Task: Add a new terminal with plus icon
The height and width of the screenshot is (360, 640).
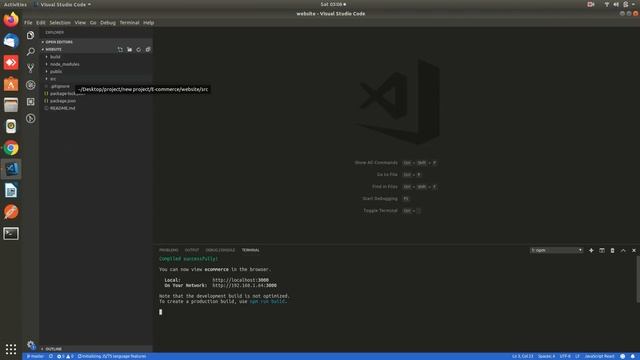Action: [591, 250]
